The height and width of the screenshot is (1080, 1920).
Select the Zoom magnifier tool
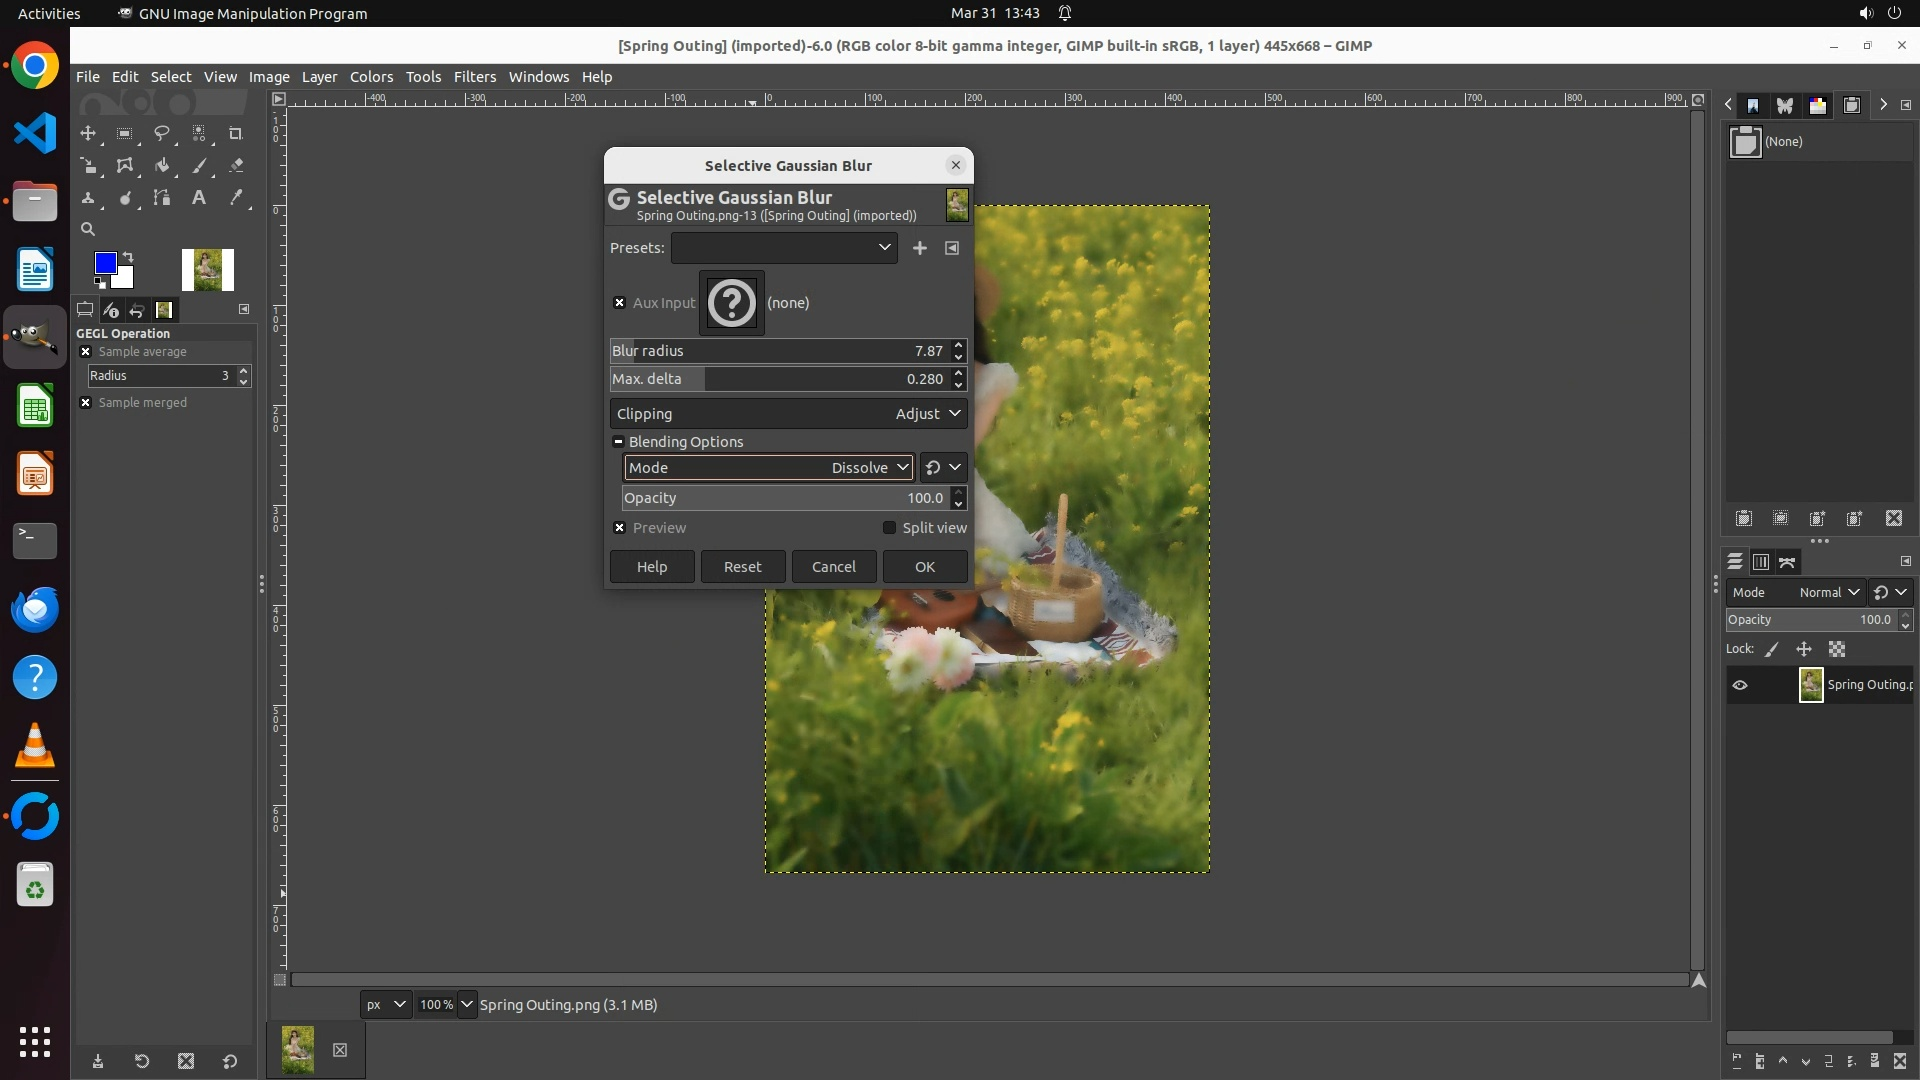pos(88,229)
